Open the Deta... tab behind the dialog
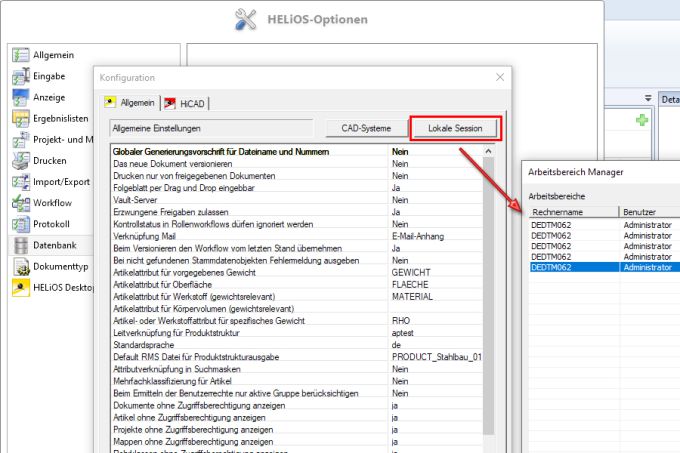 pyautogui.click(x=669, y=100)
